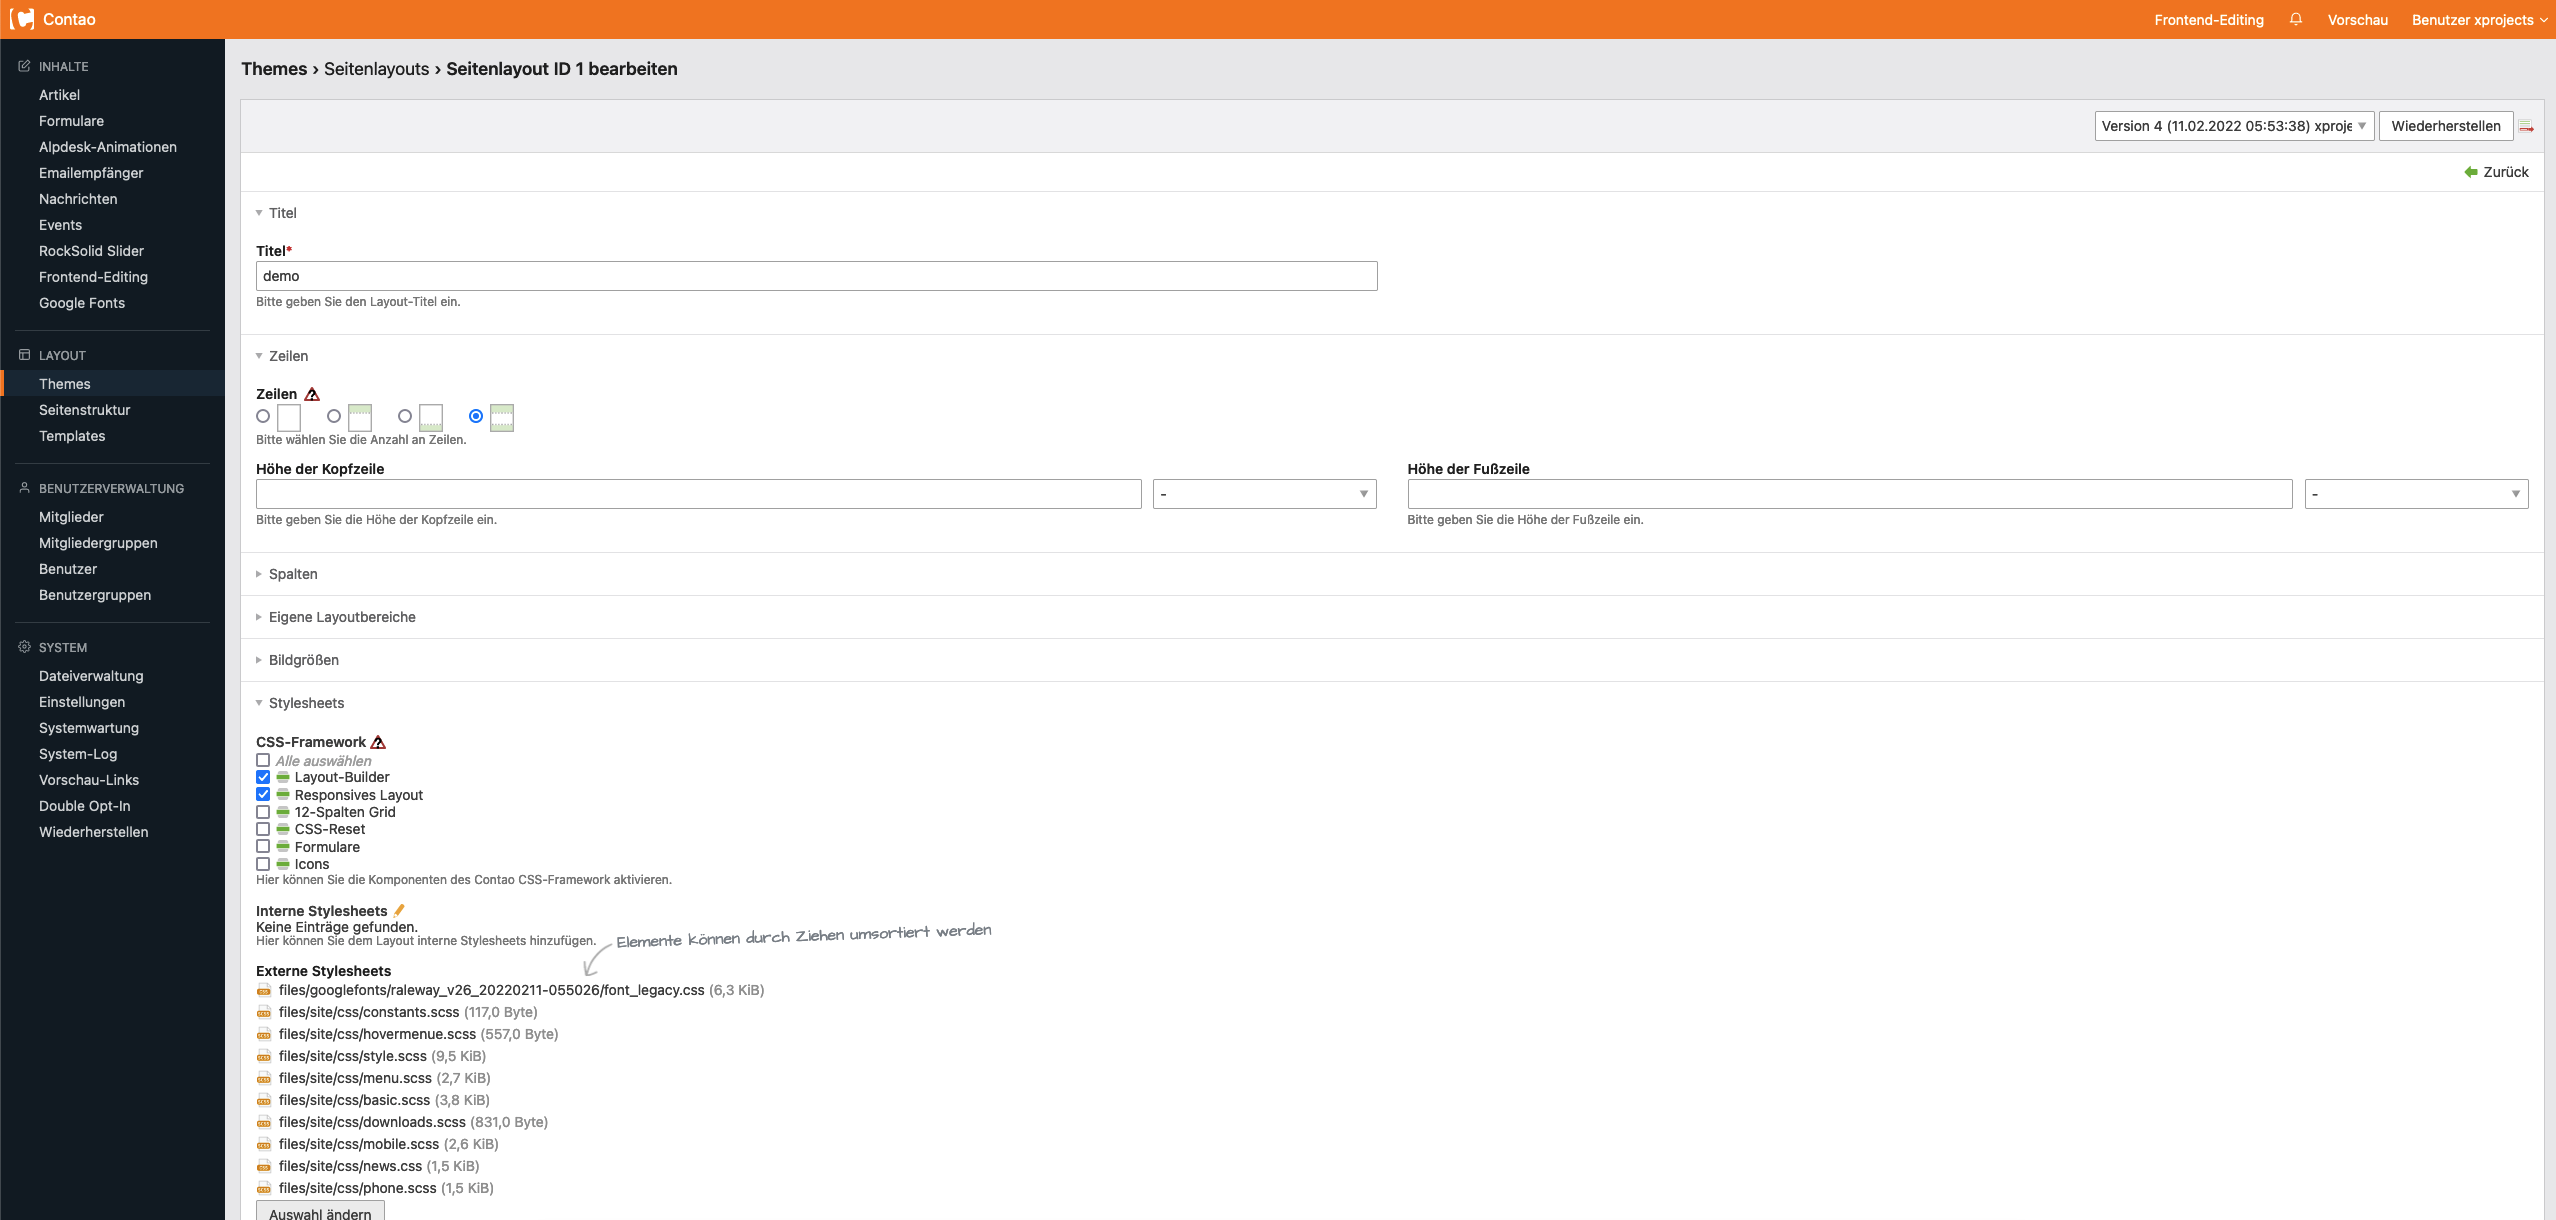This screenshot has width=2556, height=1220.
Task: Select the first Zeilen radio option
Action: click(x=263, y=416)
